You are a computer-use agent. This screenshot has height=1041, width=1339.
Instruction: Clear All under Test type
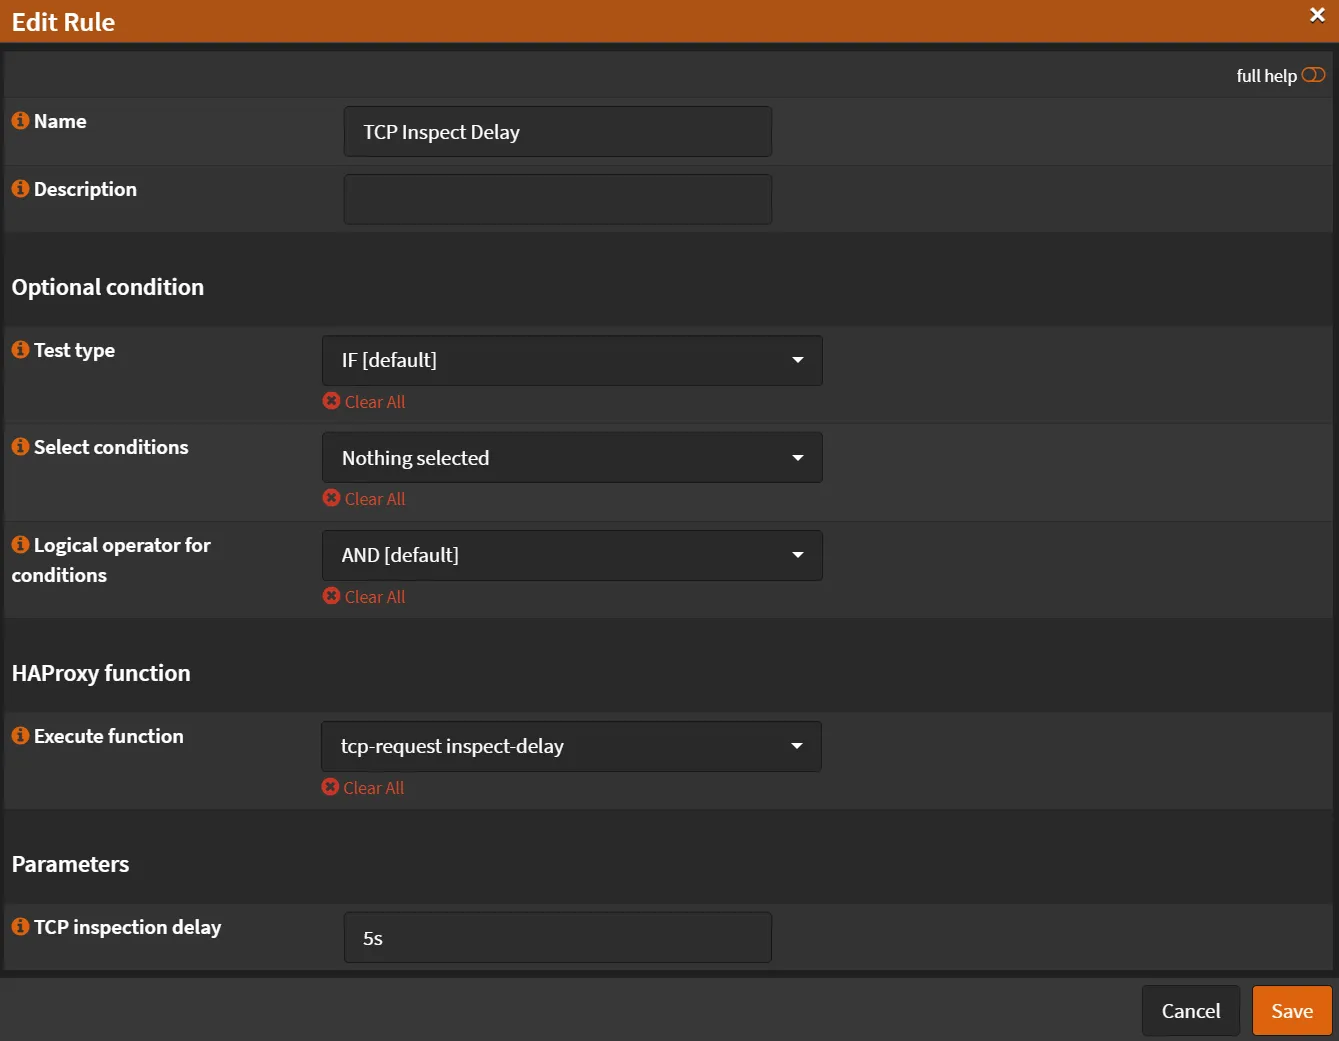364,402
